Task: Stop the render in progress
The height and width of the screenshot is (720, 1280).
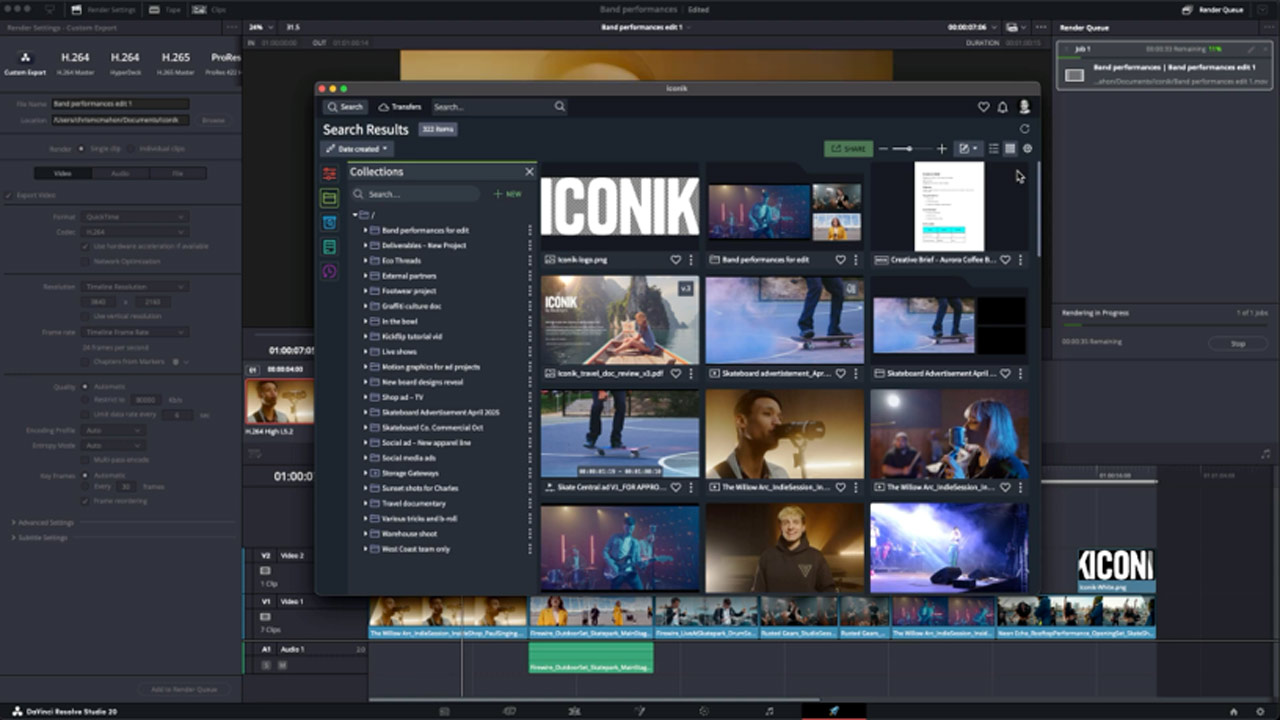Action: point(1237,343)
